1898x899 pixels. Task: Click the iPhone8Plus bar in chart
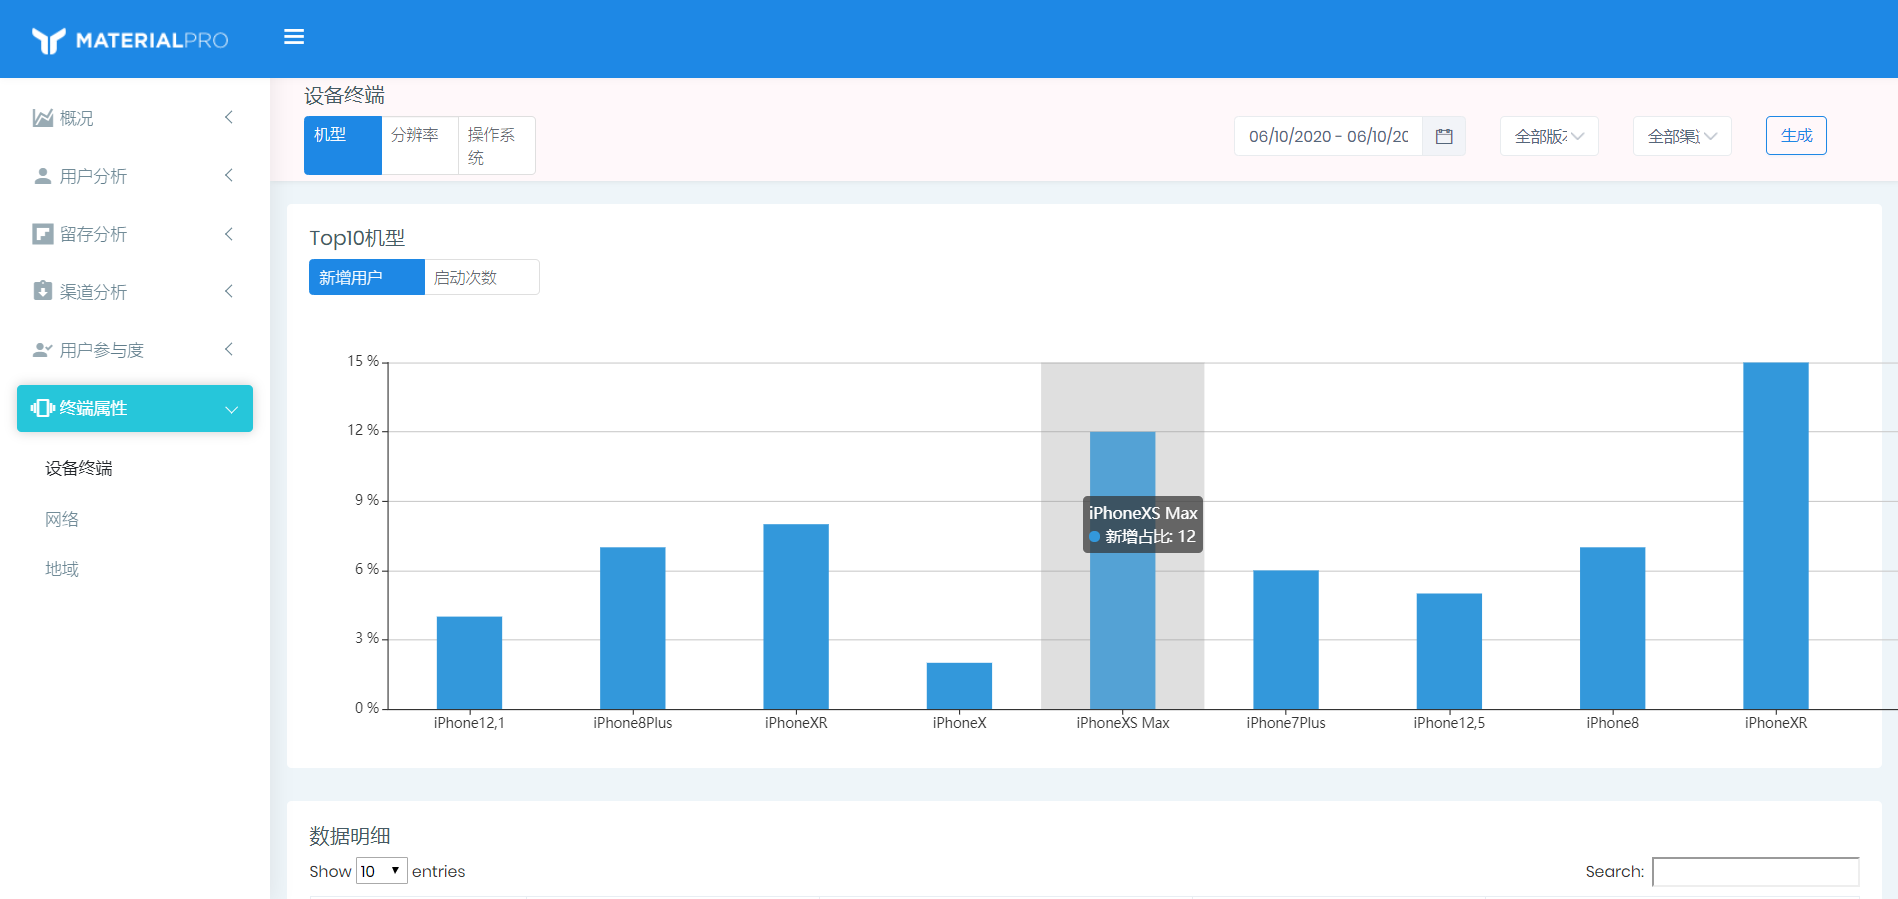coord(633,628)
